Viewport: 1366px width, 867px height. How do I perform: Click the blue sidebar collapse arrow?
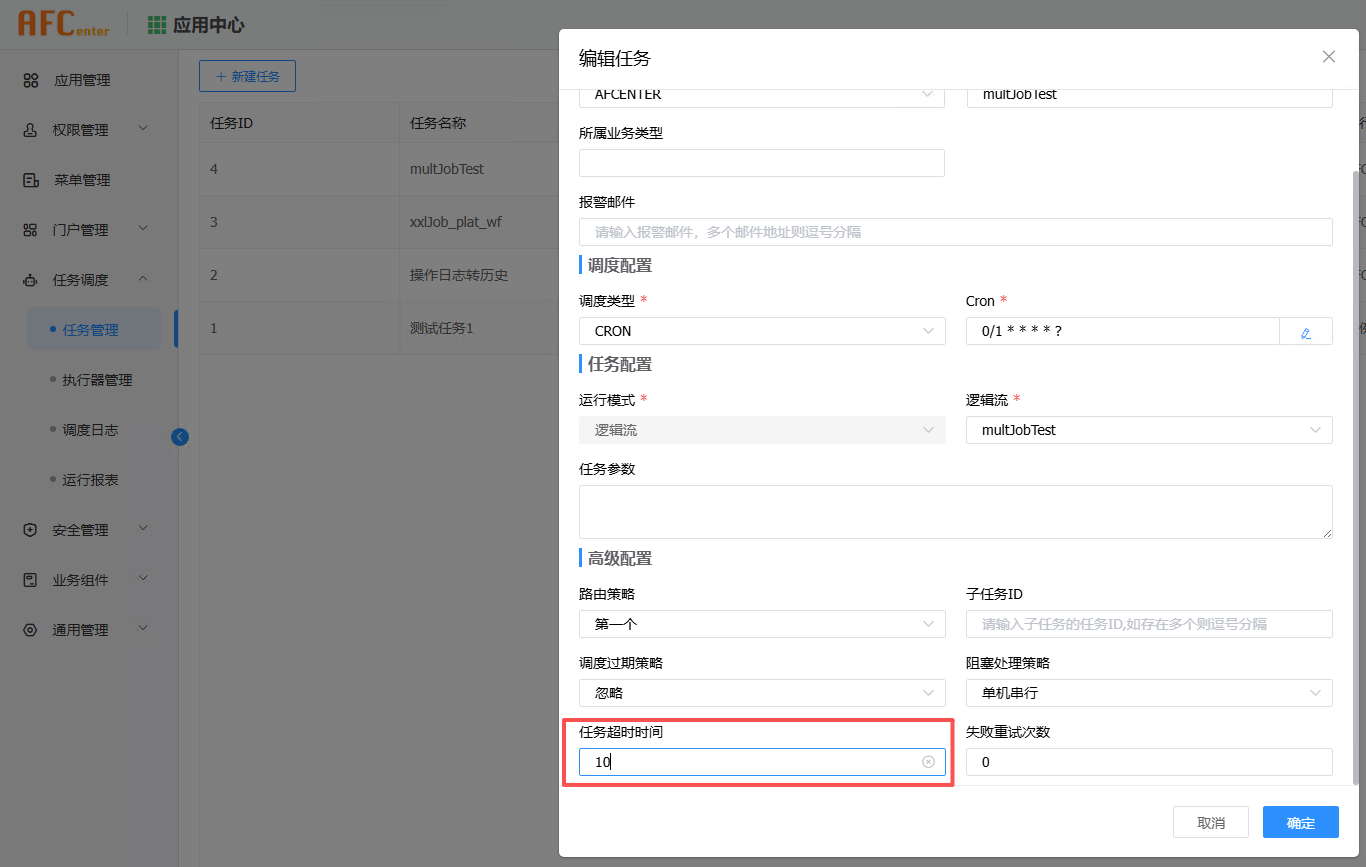coord(180,436)
